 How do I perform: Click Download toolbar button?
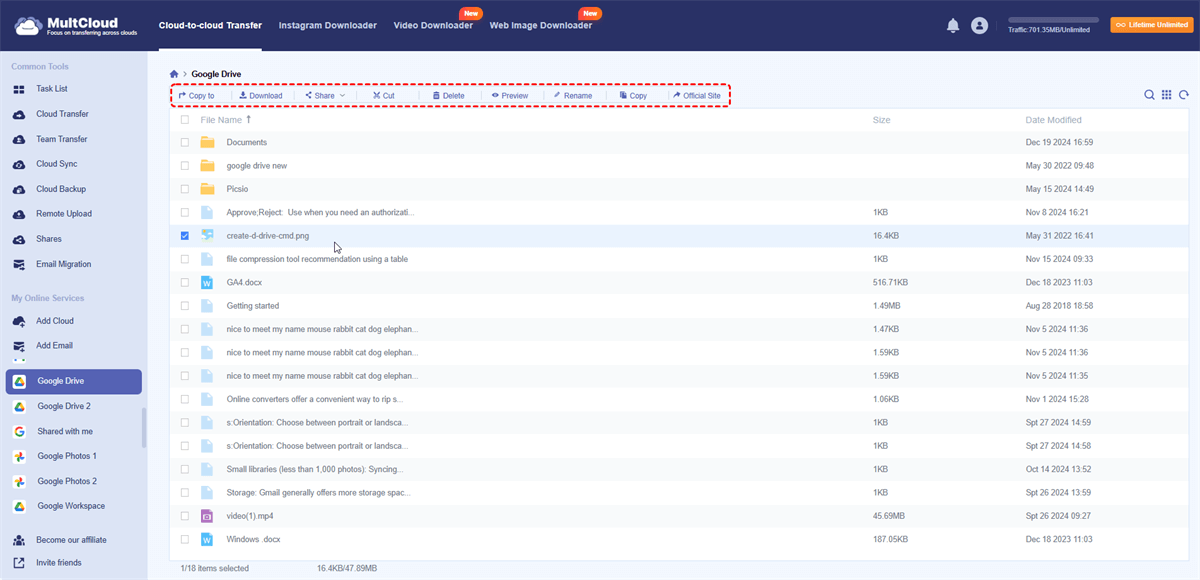261,96
